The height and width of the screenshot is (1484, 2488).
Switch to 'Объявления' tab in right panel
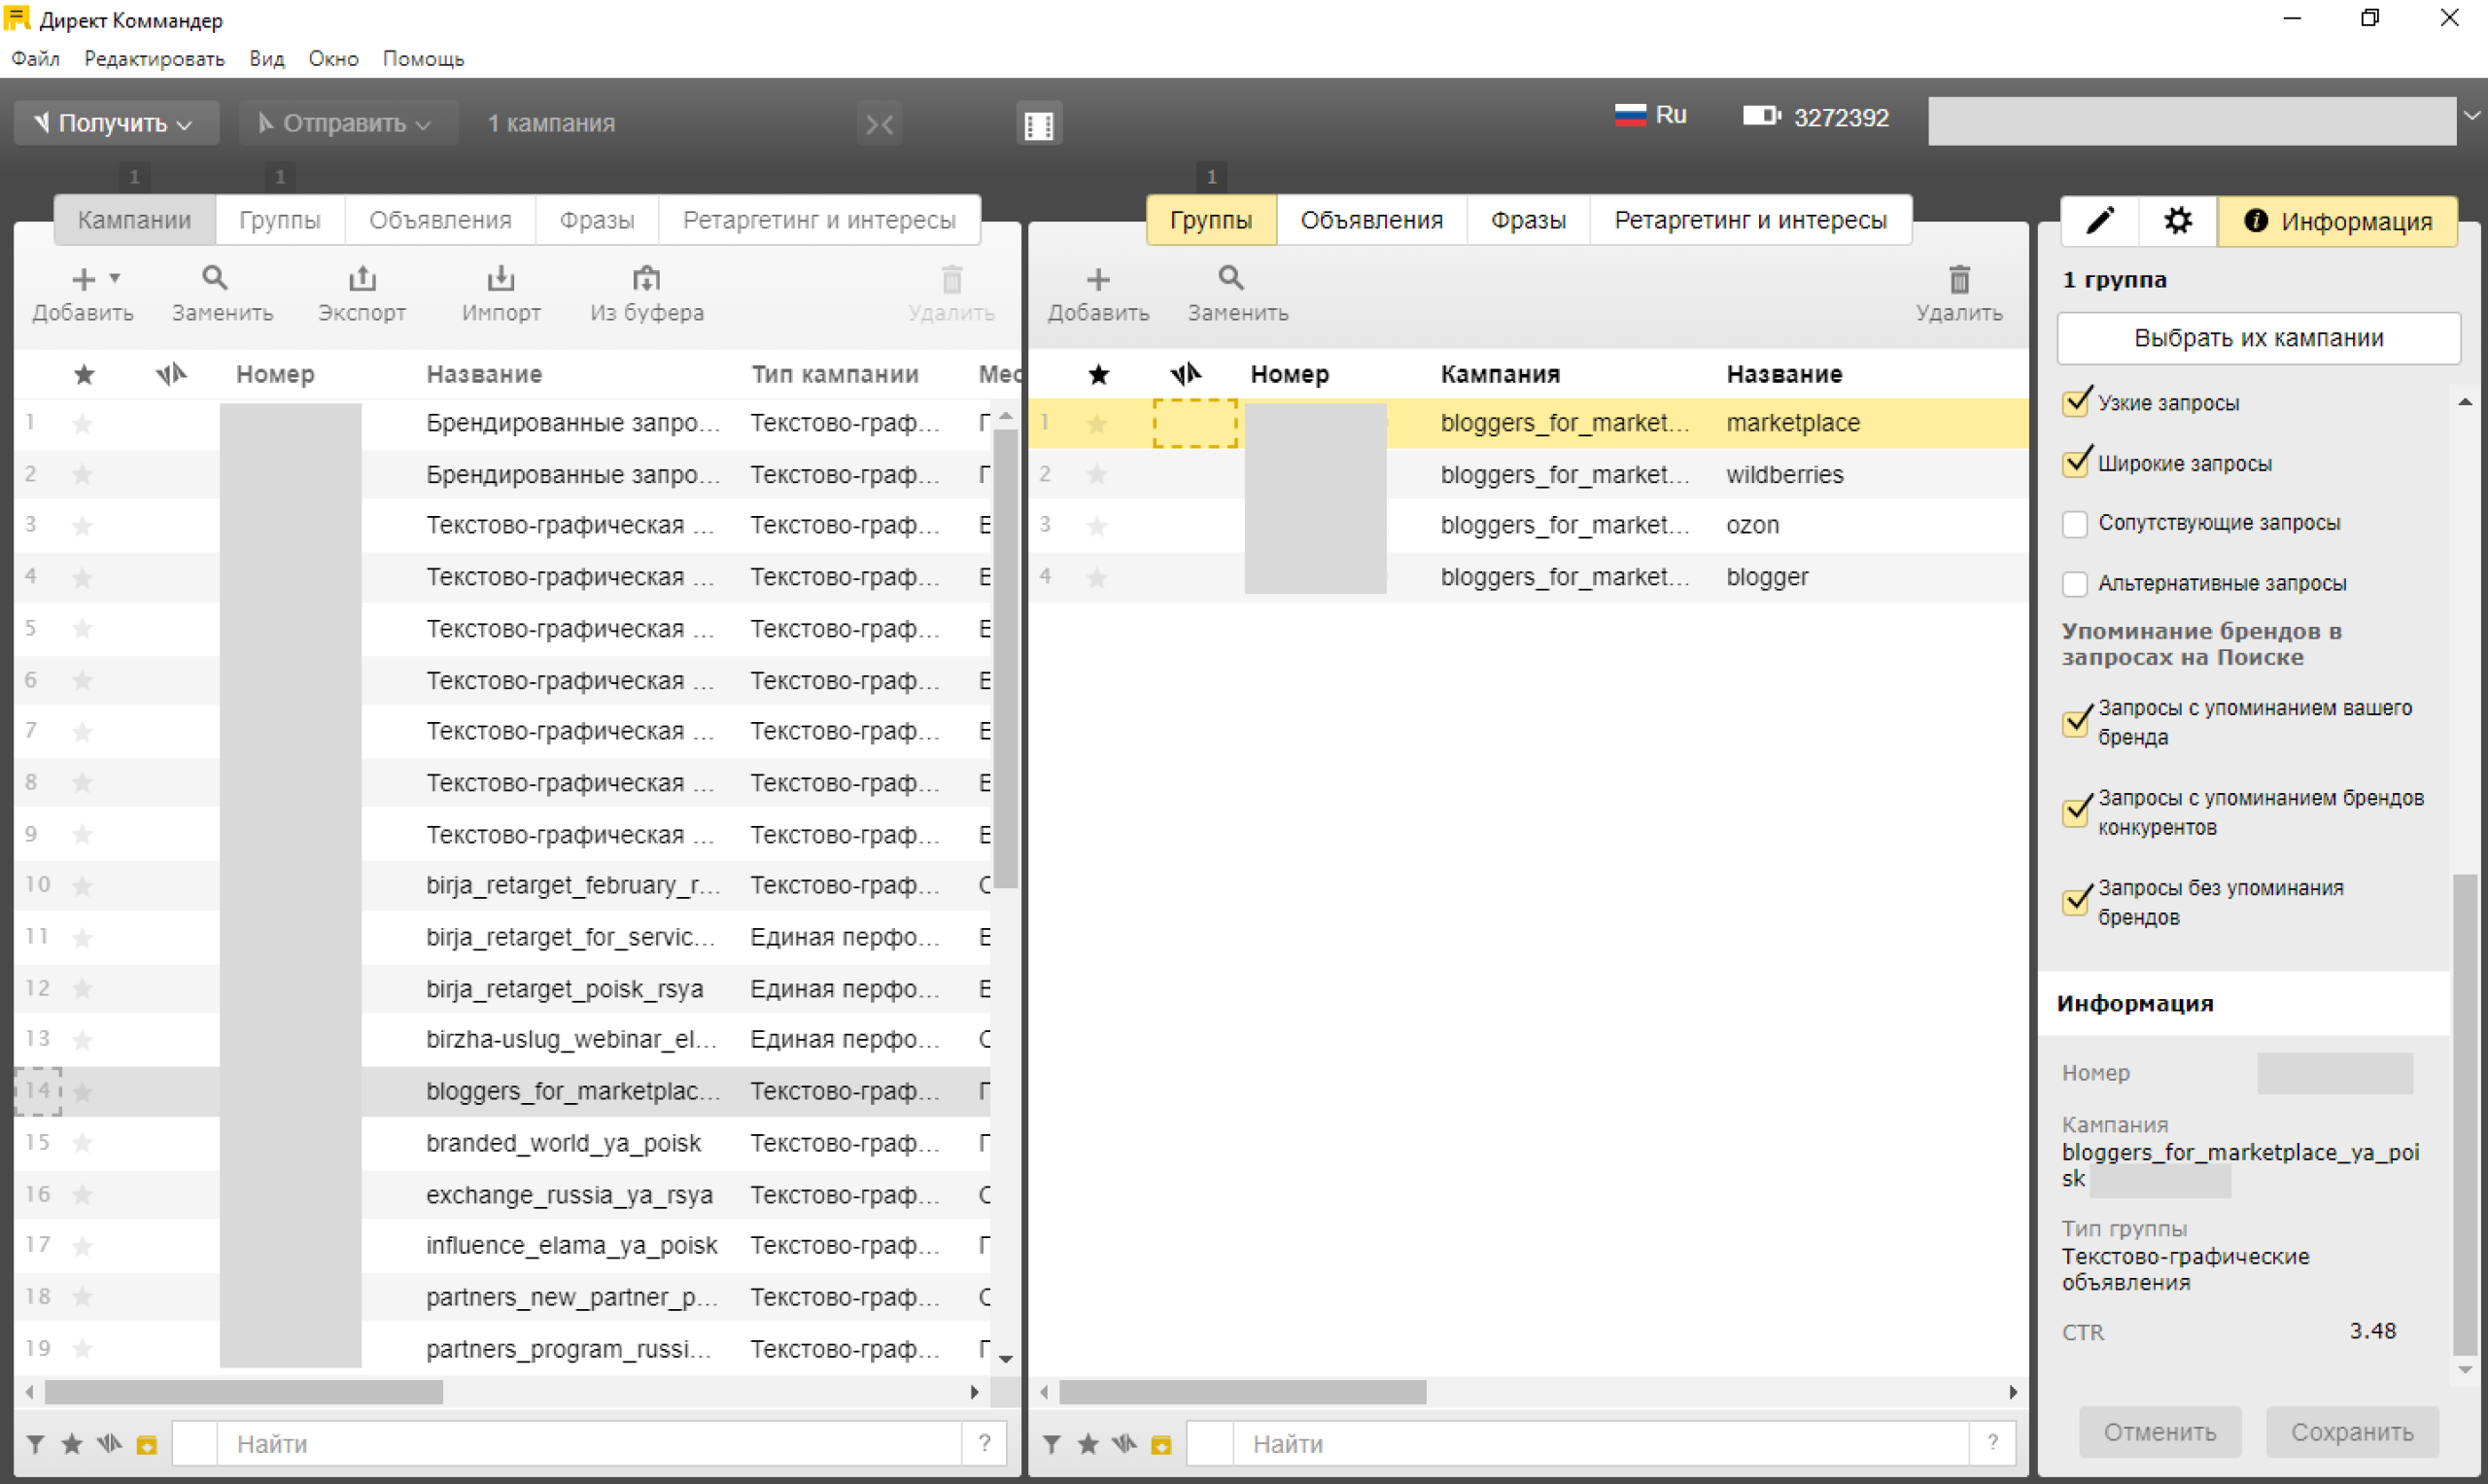point(1371,220)
